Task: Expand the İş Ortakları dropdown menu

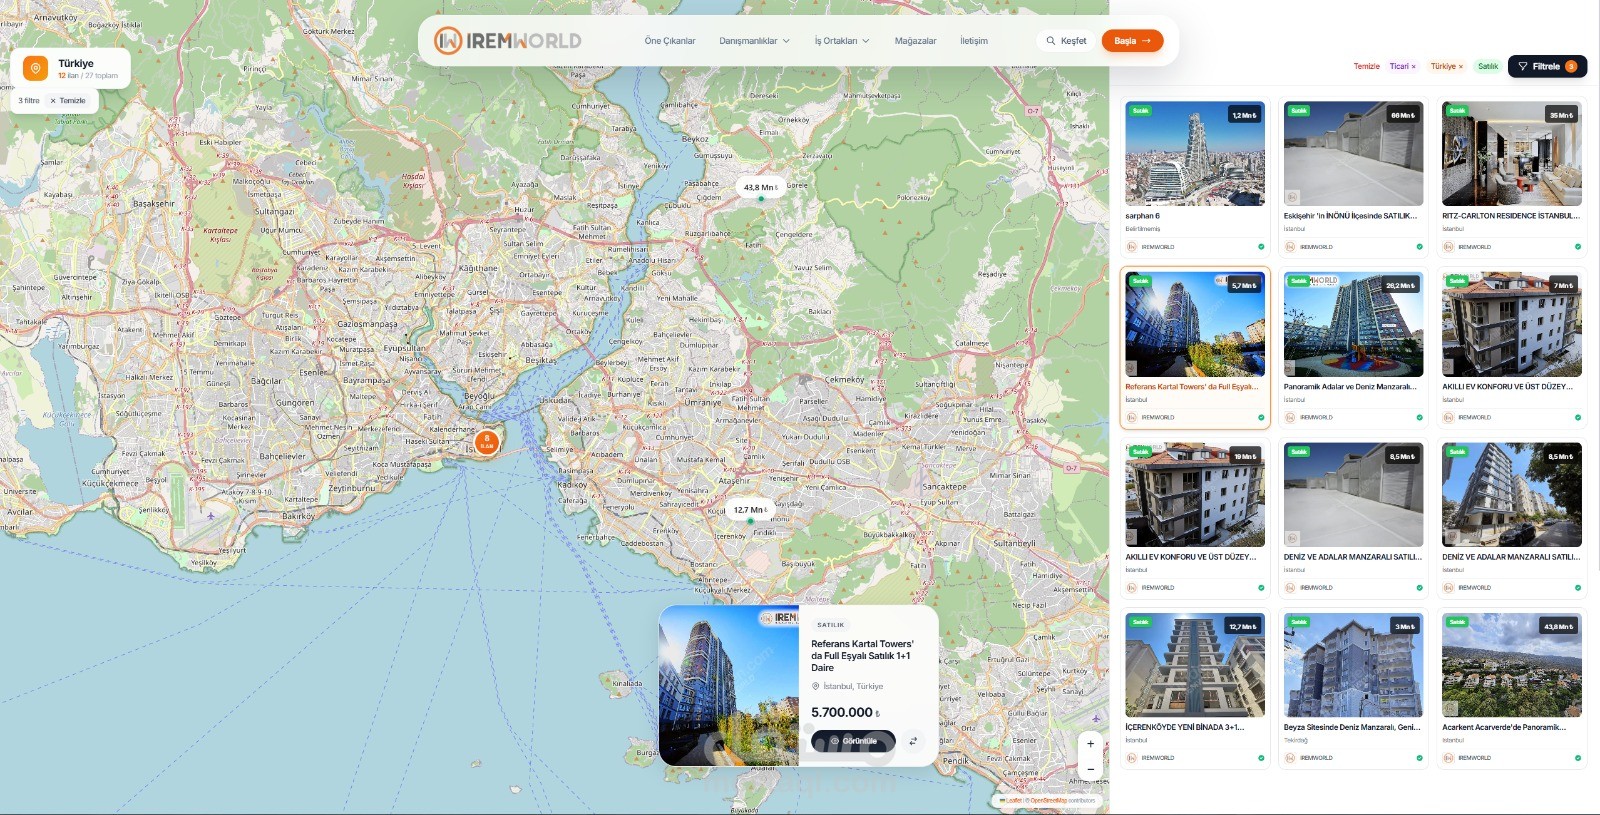Action: (841, 41)
